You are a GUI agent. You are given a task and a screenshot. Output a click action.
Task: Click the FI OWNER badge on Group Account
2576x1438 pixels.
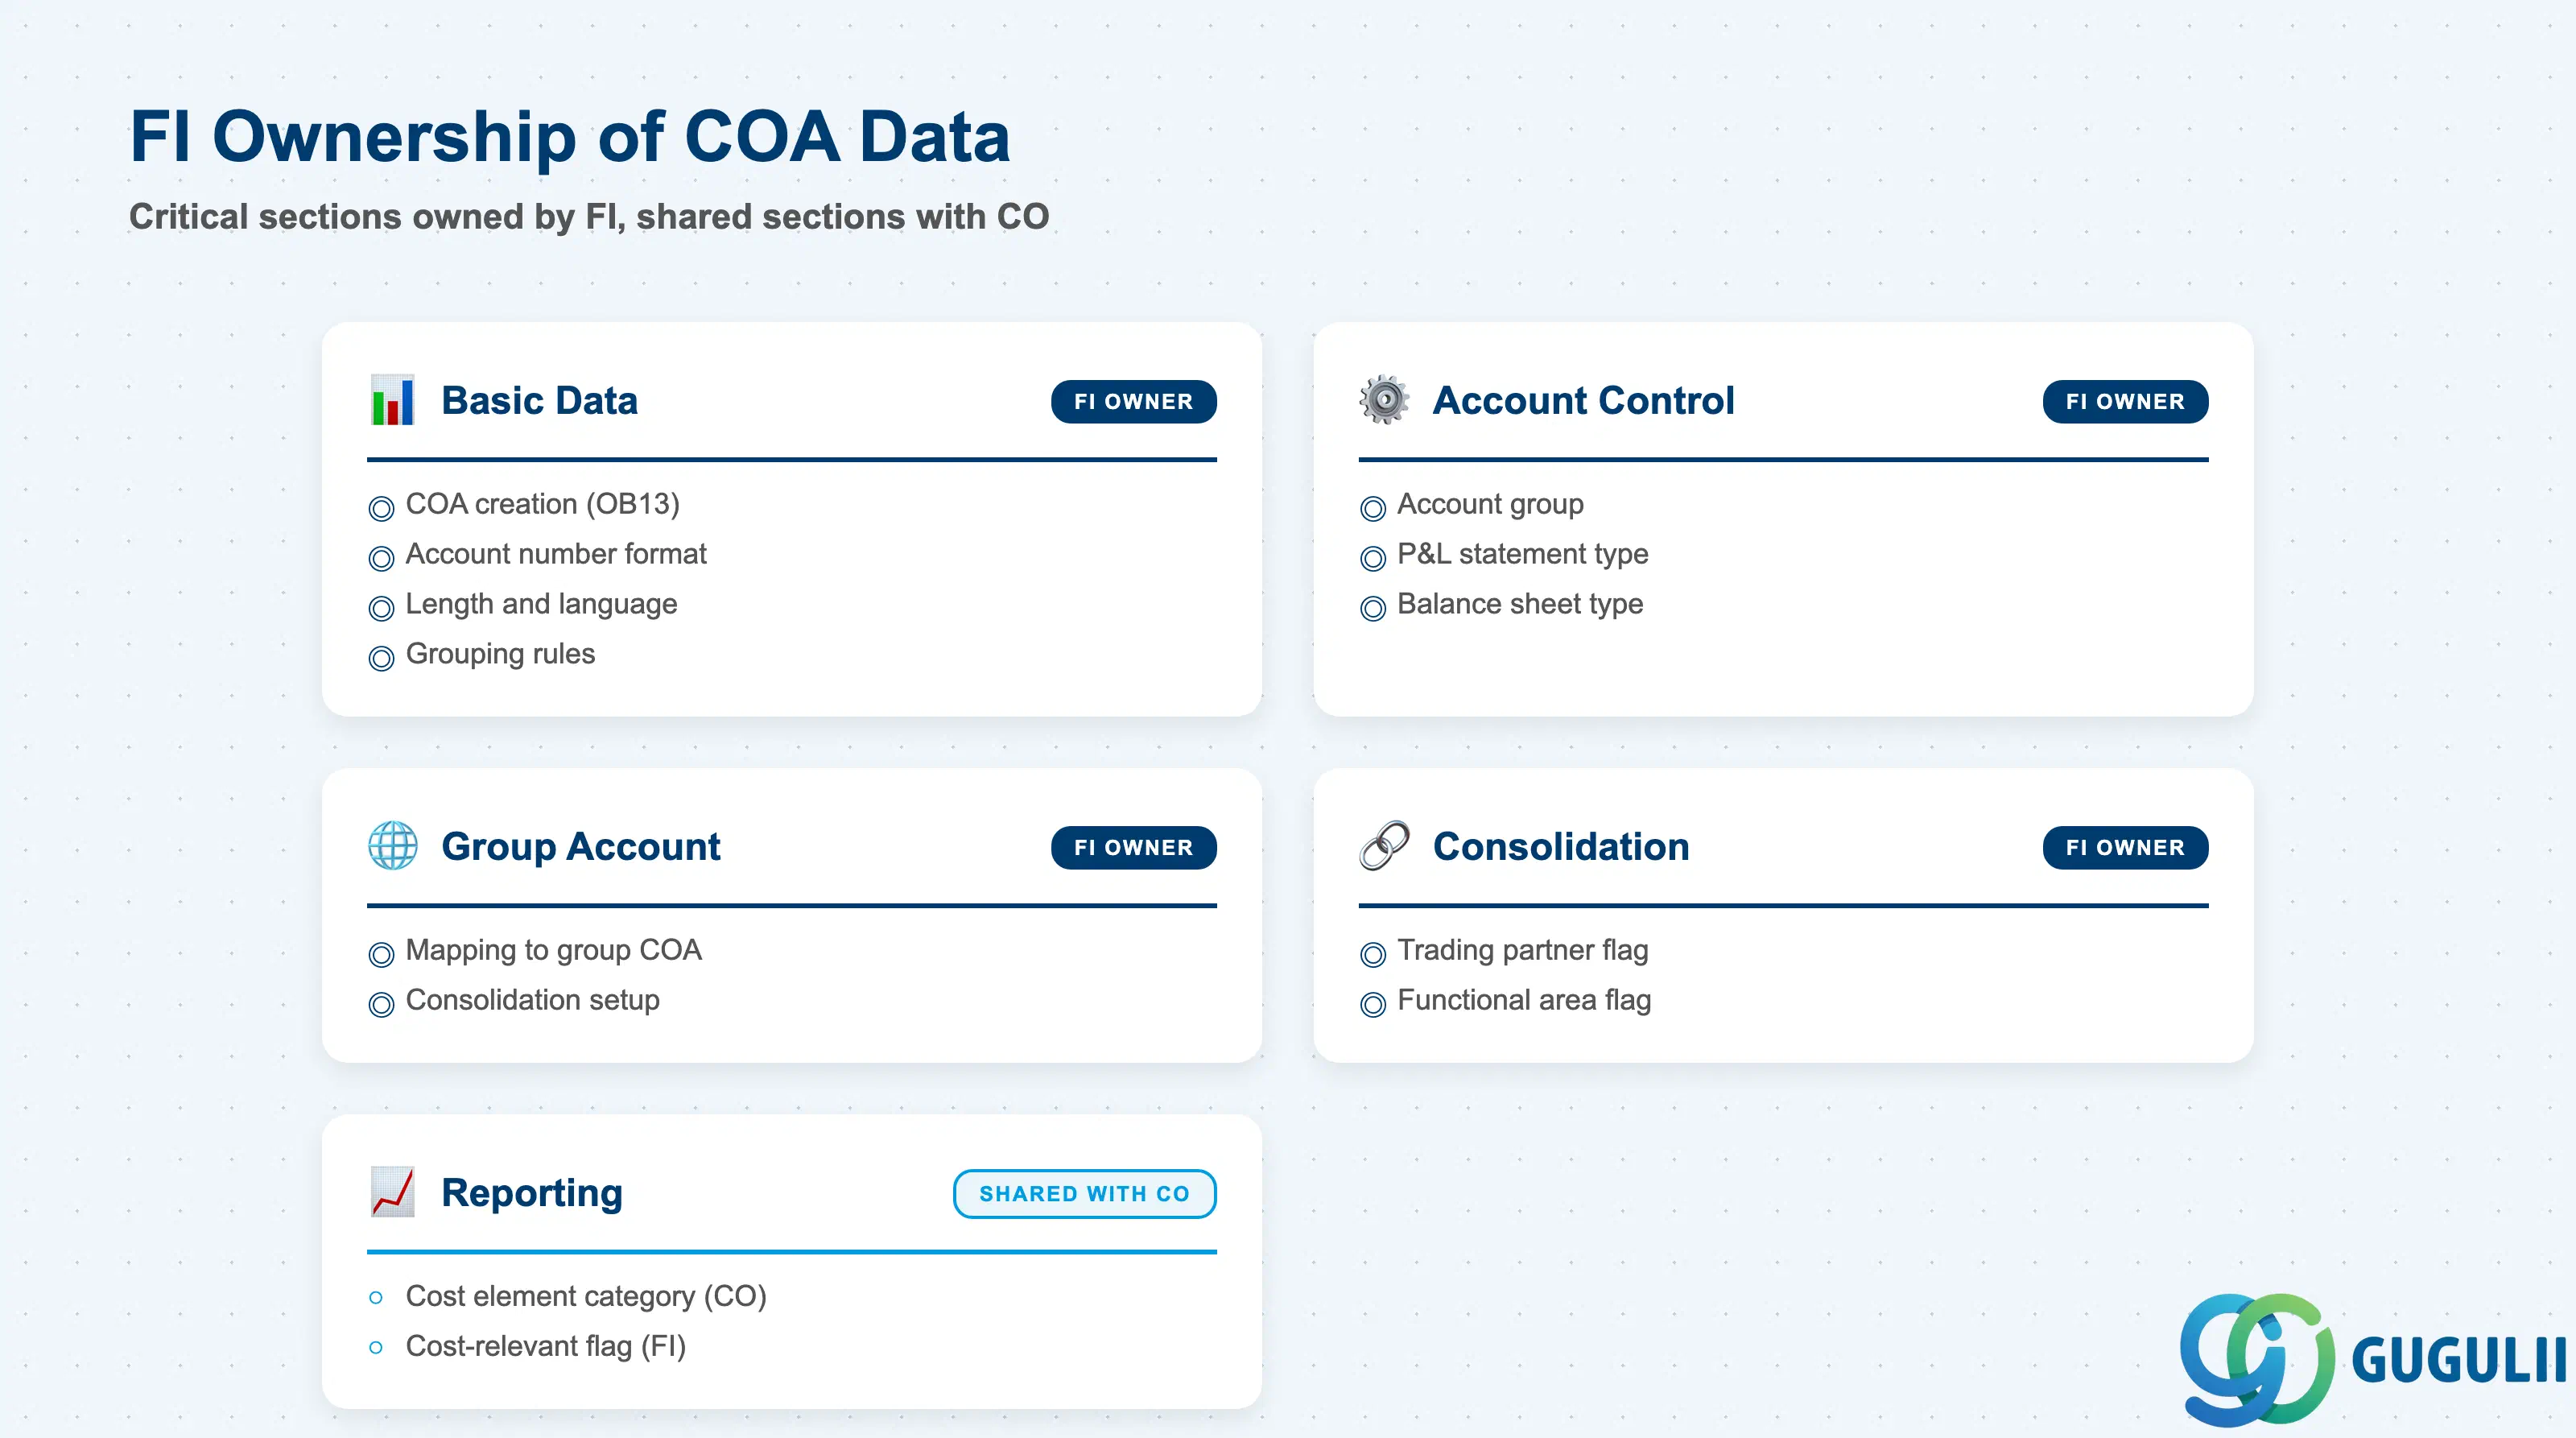1133,847
